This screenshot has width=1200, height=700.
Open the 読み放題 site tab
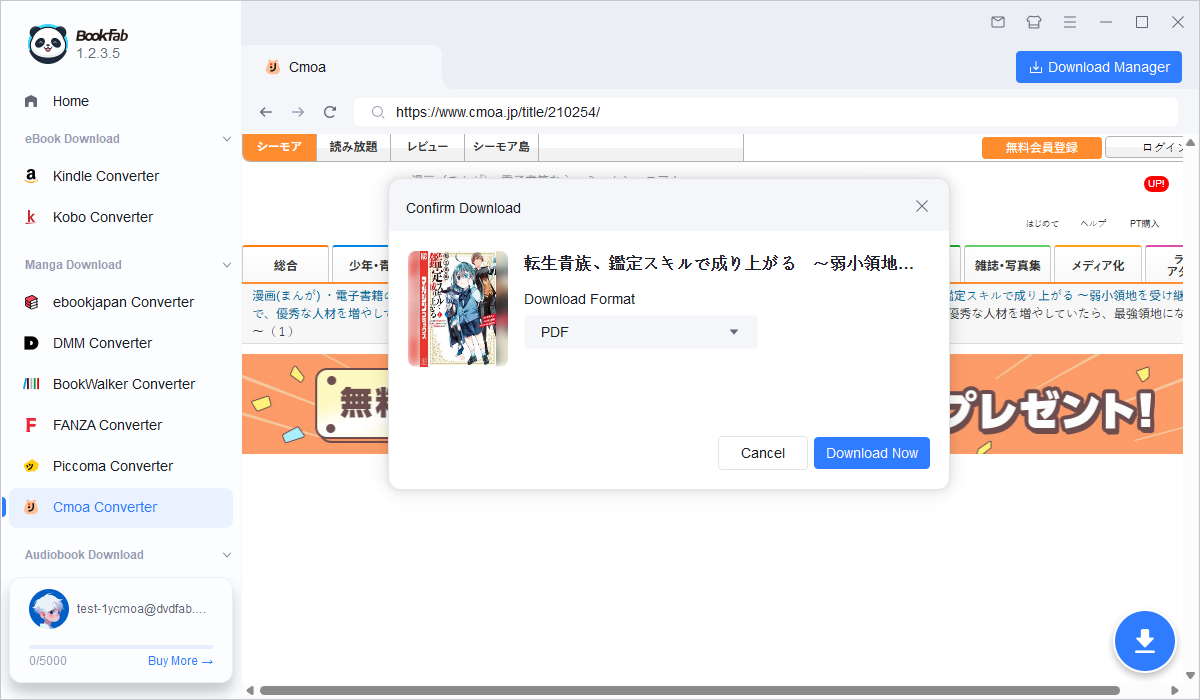[x=354, y=147]
